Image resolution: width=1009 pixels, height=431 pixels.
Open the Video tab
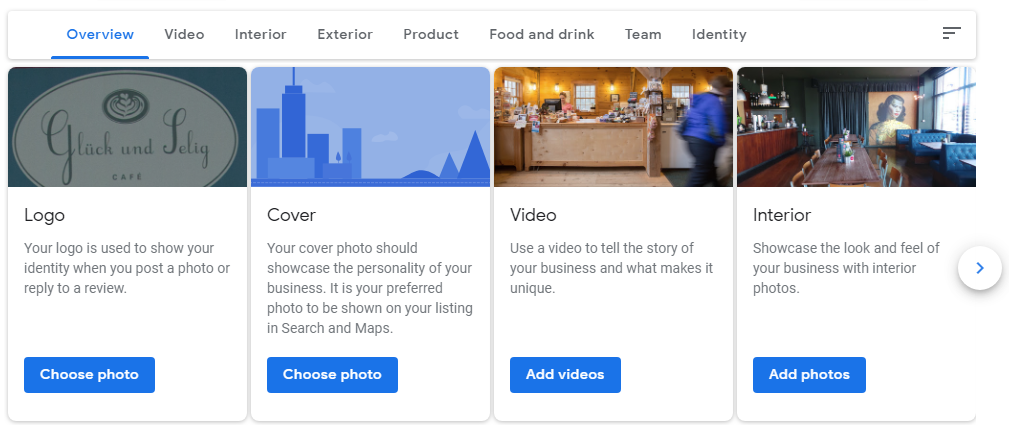pyautogui.click(x=184, y=35)
